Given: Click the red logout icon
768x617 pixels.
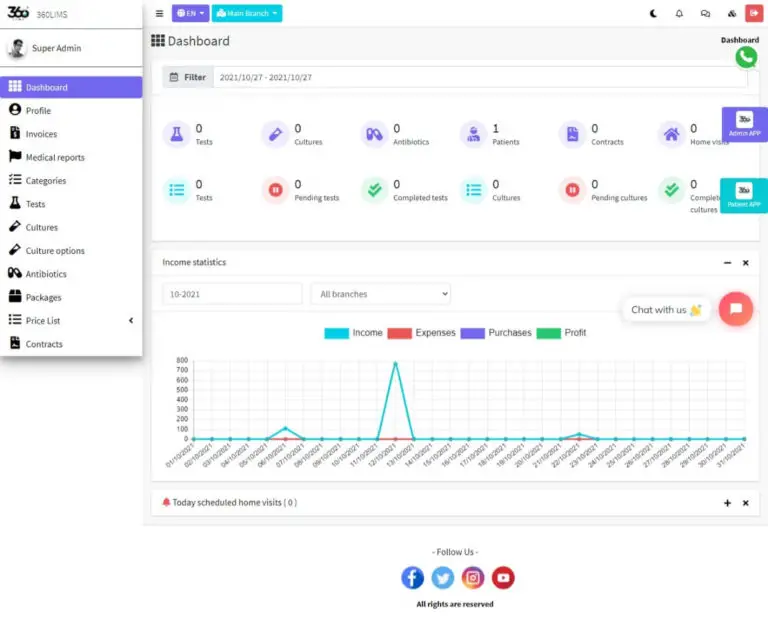Looking at the screenshot, I should click(753, 14).
